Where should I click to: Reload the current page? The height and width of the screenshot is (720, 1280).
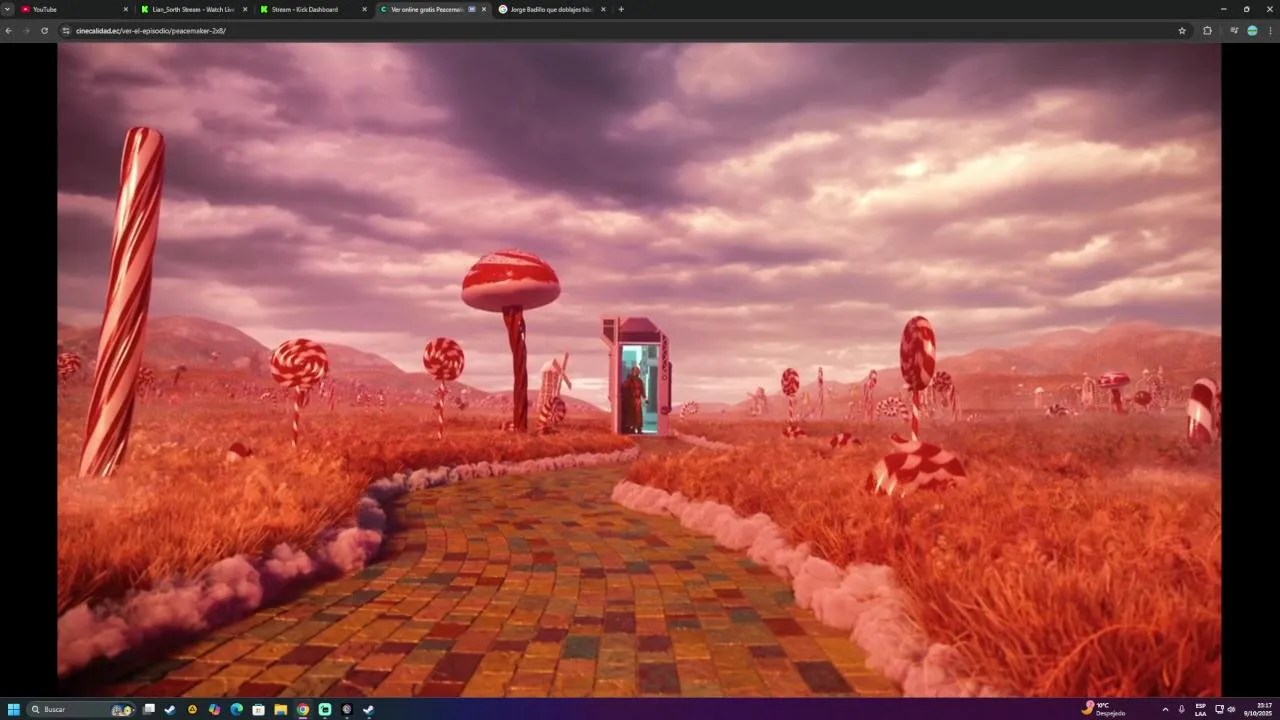point(44,30)
